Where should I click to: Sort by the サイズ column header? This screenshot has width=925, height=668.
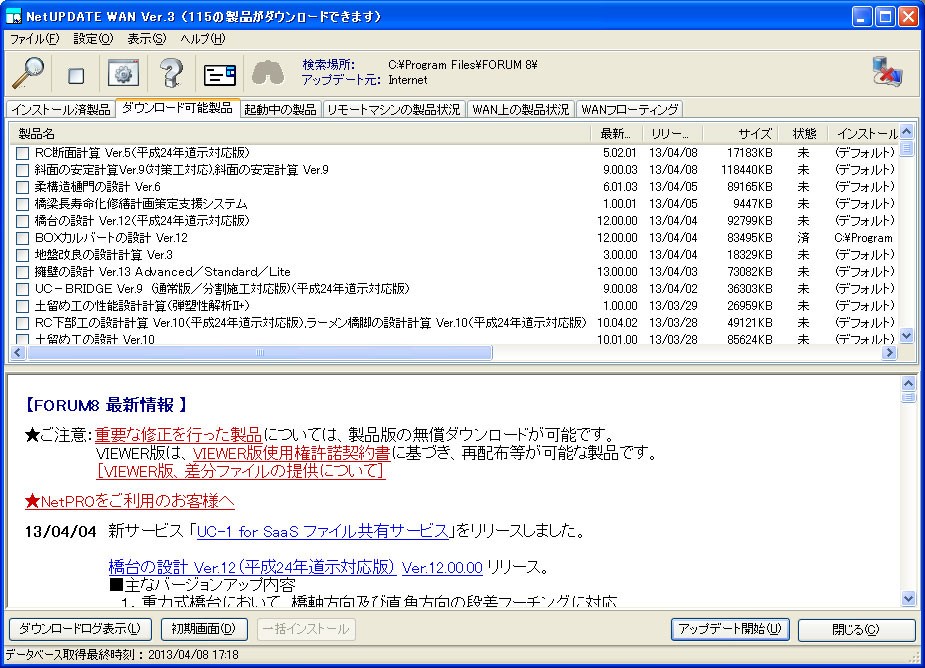(740, 134)
